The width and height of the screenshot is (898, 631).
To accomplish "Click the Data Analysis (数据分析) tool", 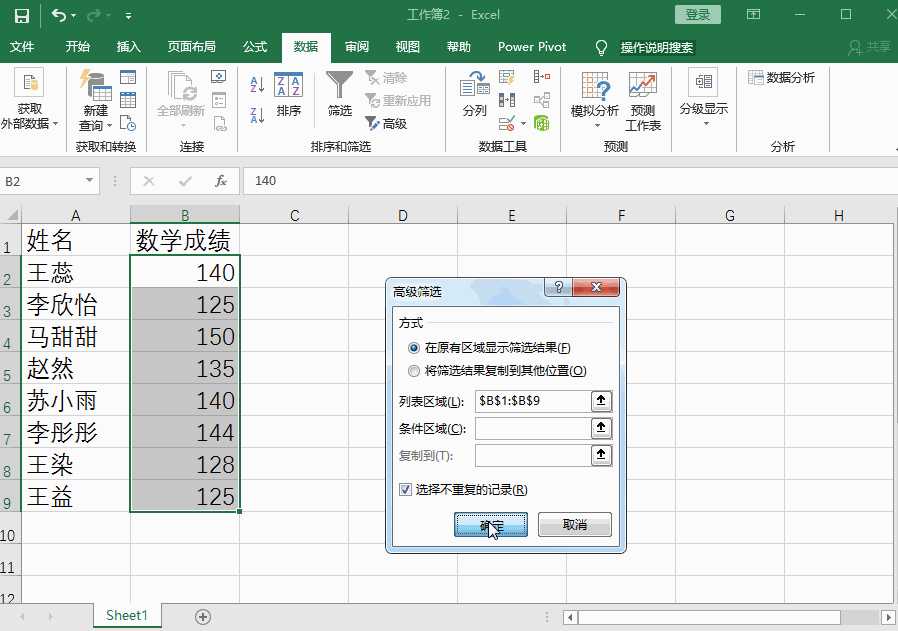I will coord(781,78).
